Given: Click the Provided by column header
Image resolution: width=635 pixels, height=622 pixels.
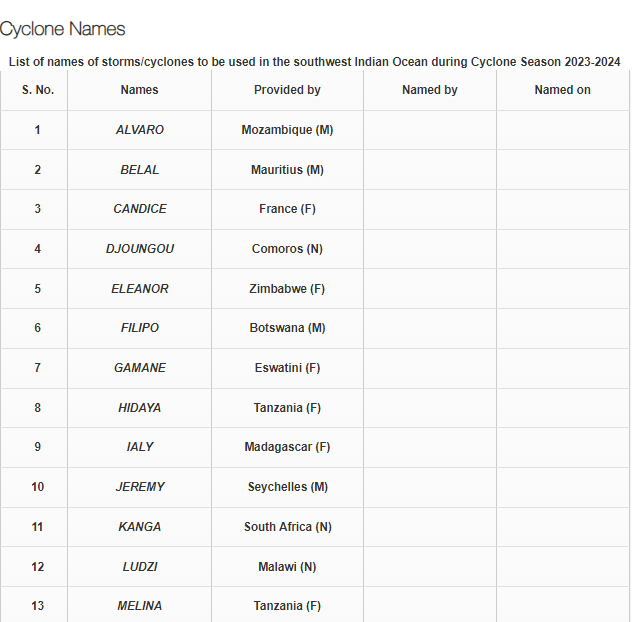Looking at the screenshot, I should [x=287, y=90].
